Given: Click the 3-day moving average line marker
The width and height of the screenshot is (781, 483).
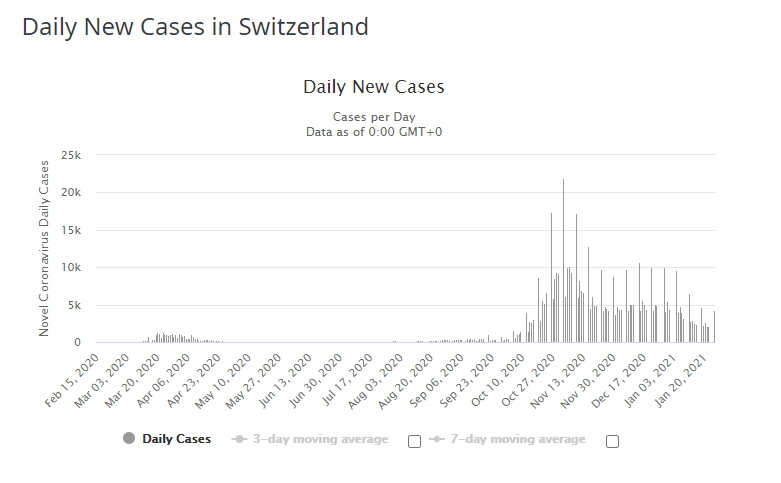Looking at the screenshot, I should click(239, 439).
